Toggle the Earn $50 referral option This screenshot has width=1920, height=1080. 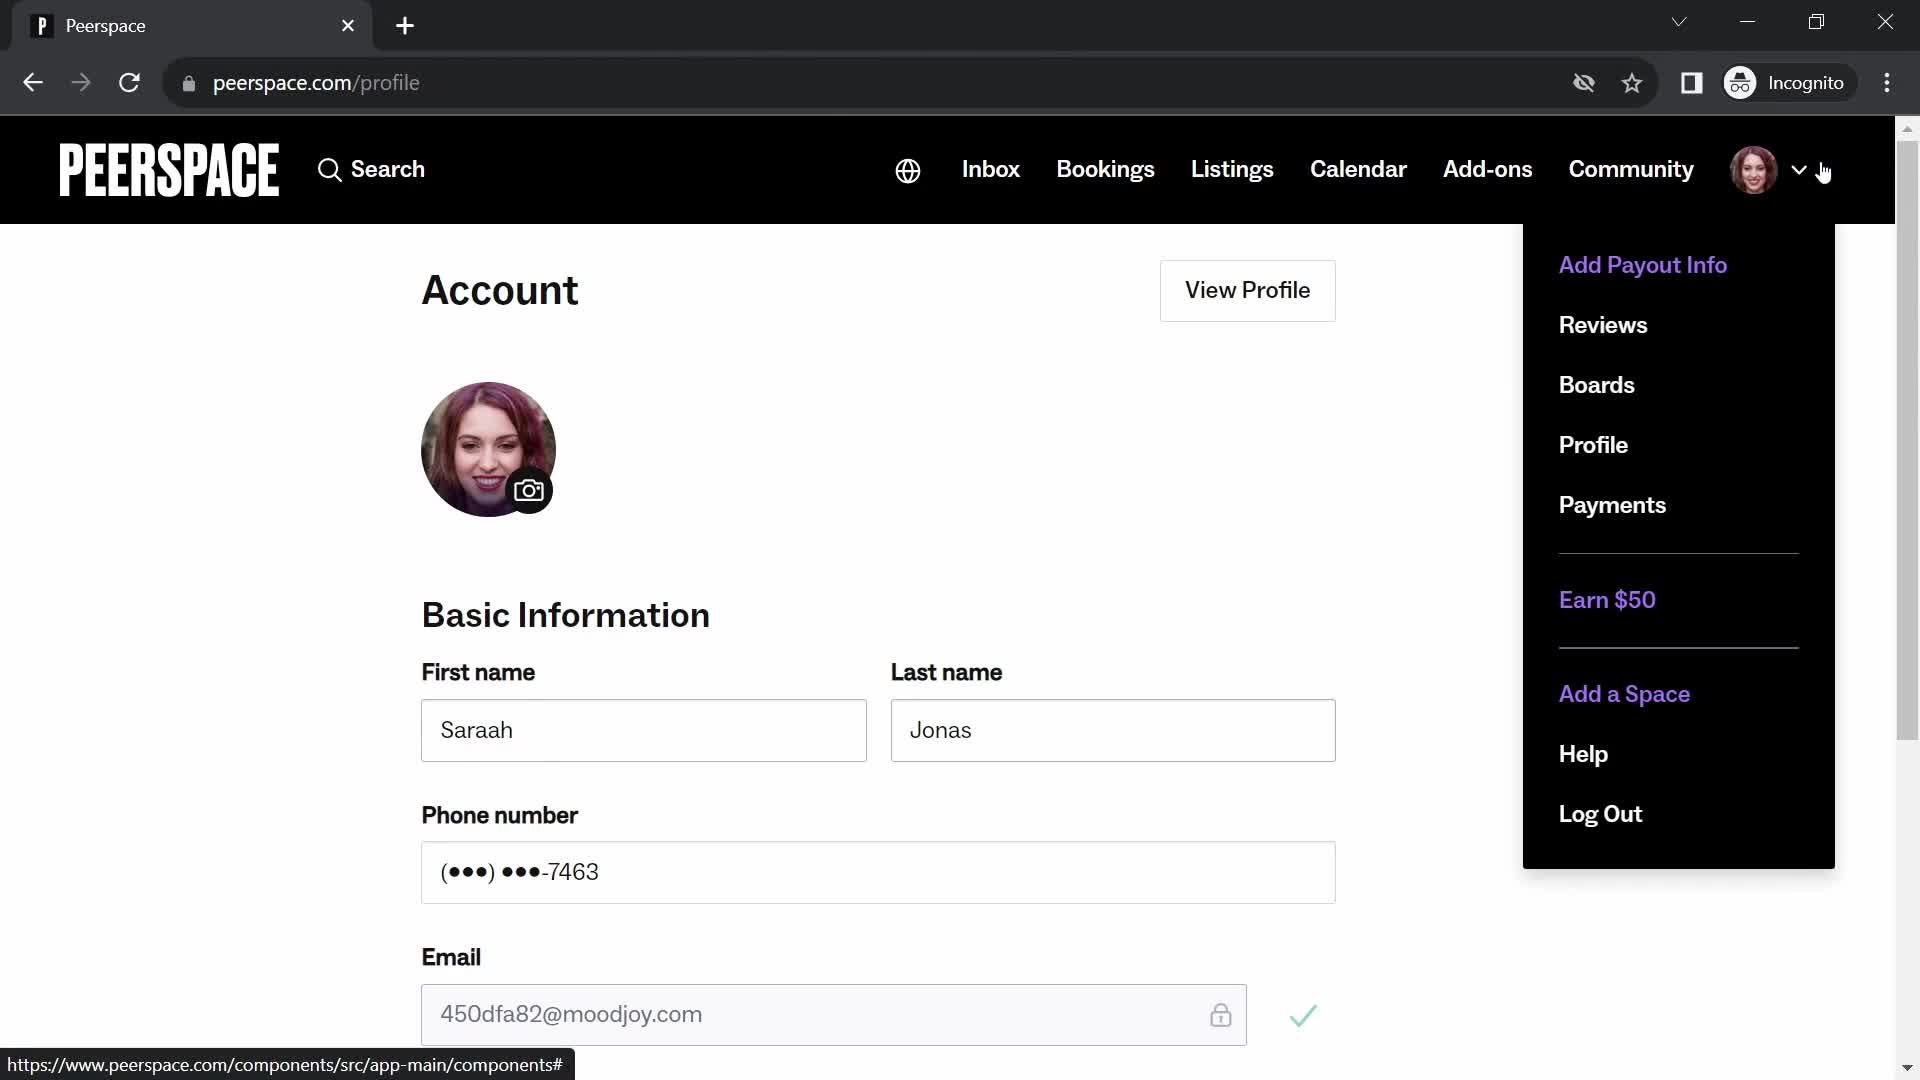[x=1607, y=600]
